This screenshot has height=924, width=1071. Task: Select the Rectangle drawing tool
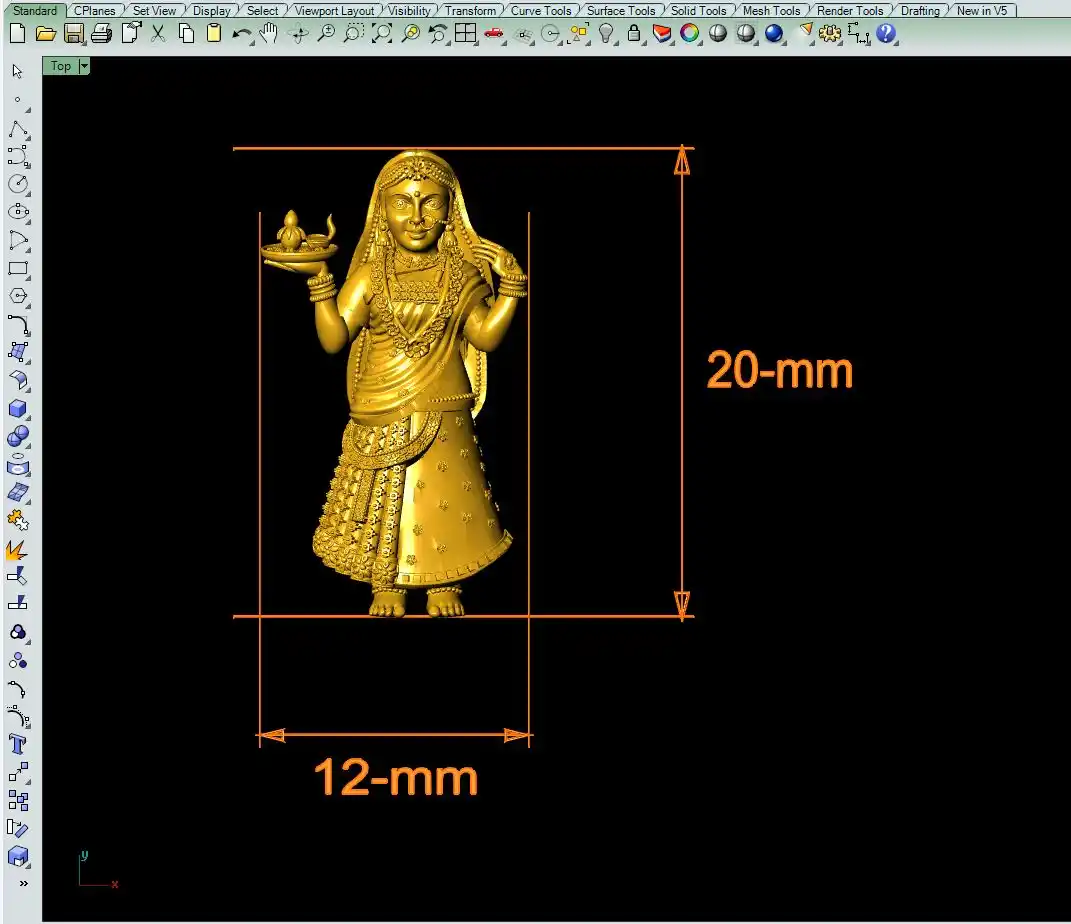(17, 268)
